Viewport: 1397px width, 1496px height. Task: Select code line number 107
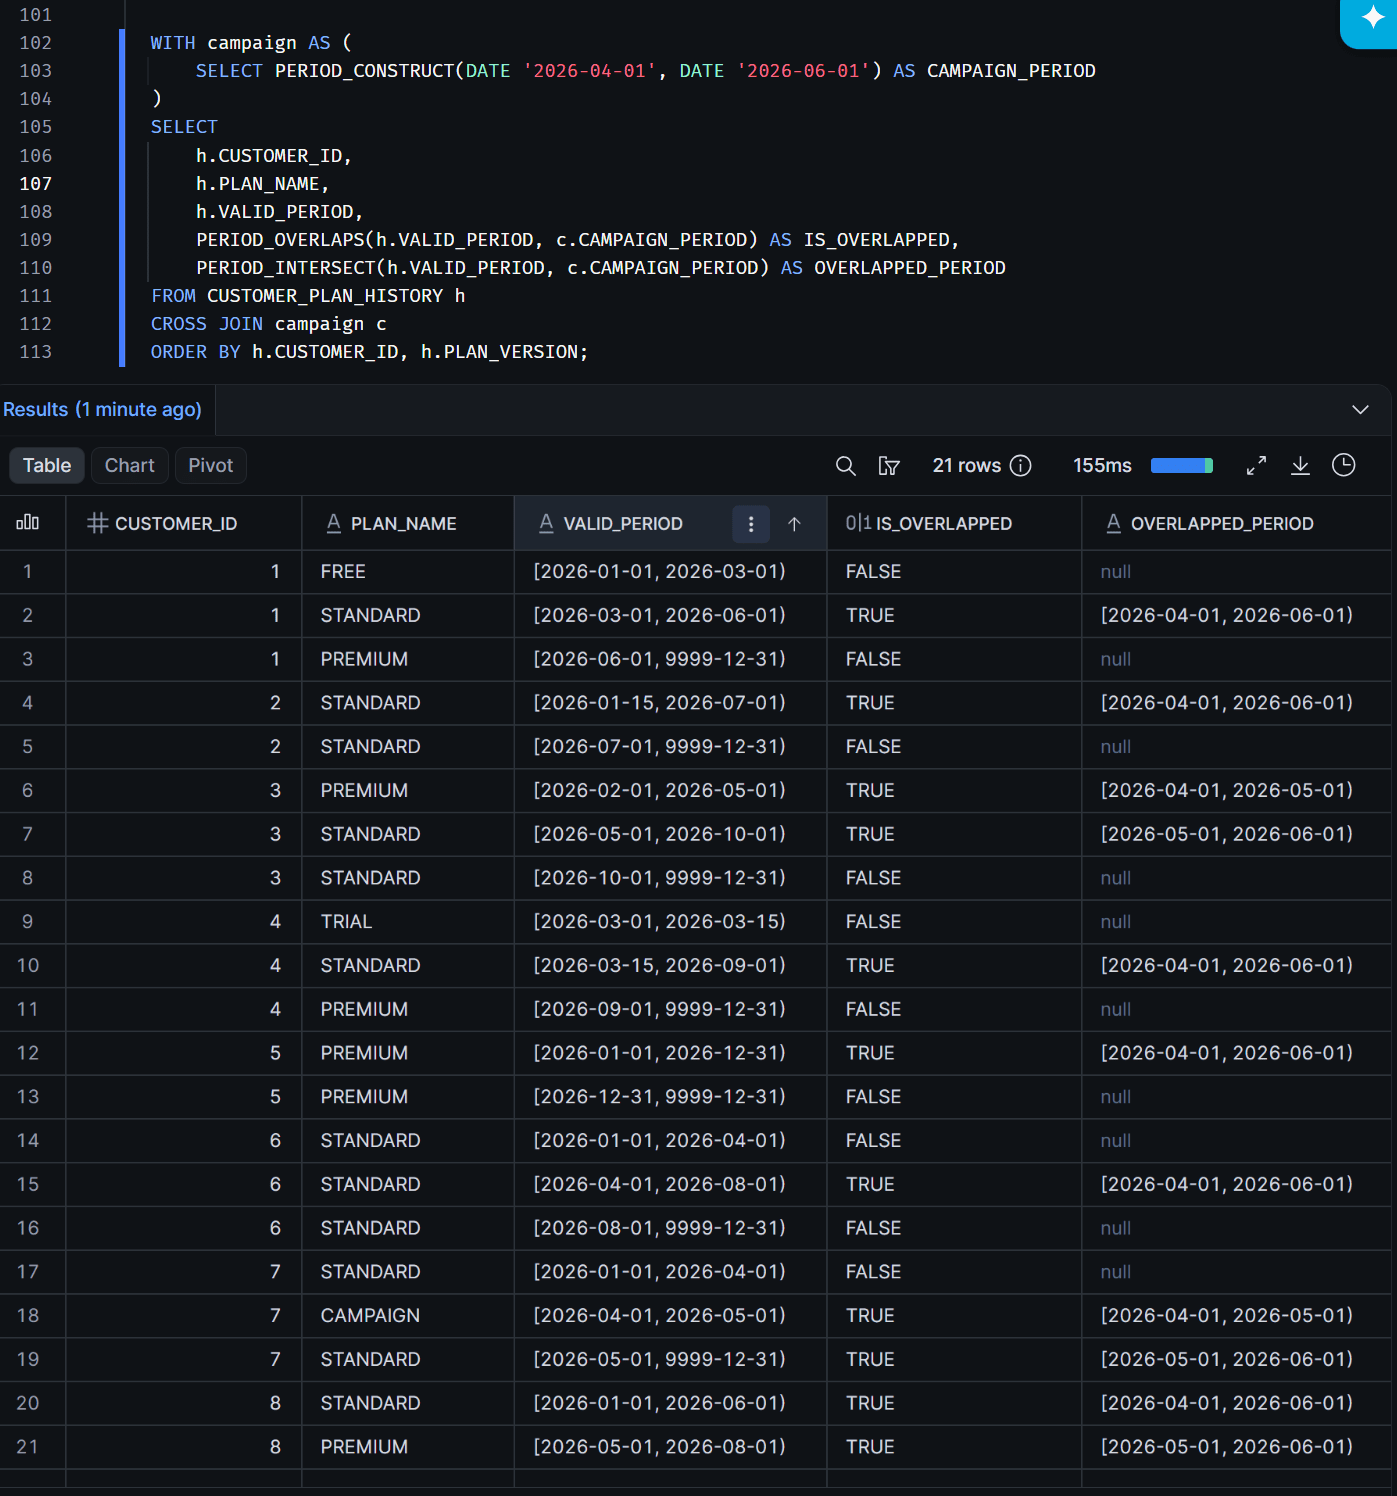coord(36,184)
